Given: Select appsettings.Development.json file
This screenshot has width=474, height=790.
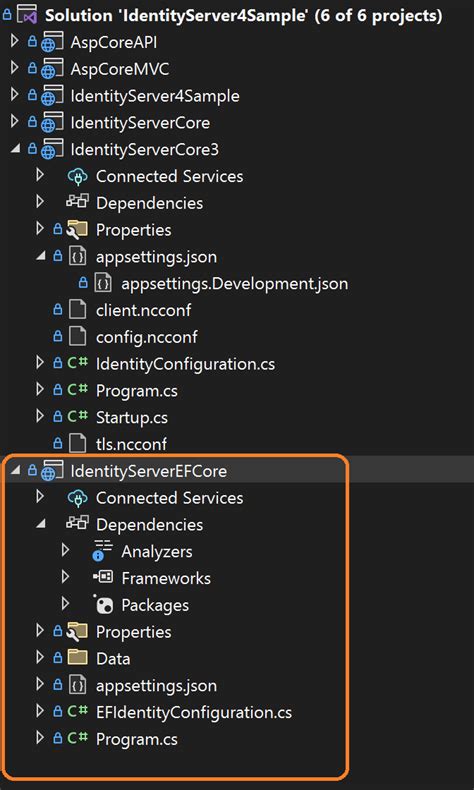Looking at the screenshot, I should (x=234, y=283).
